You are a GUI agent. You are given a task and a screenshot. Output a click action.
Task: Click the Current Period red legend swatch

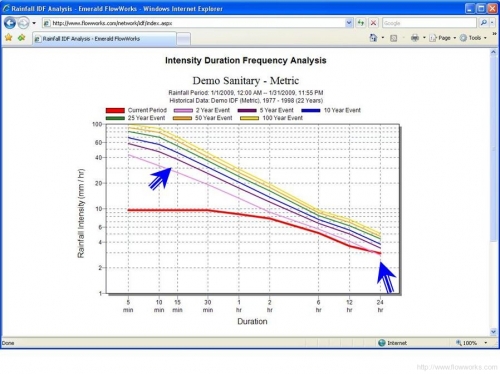point(115,110)
